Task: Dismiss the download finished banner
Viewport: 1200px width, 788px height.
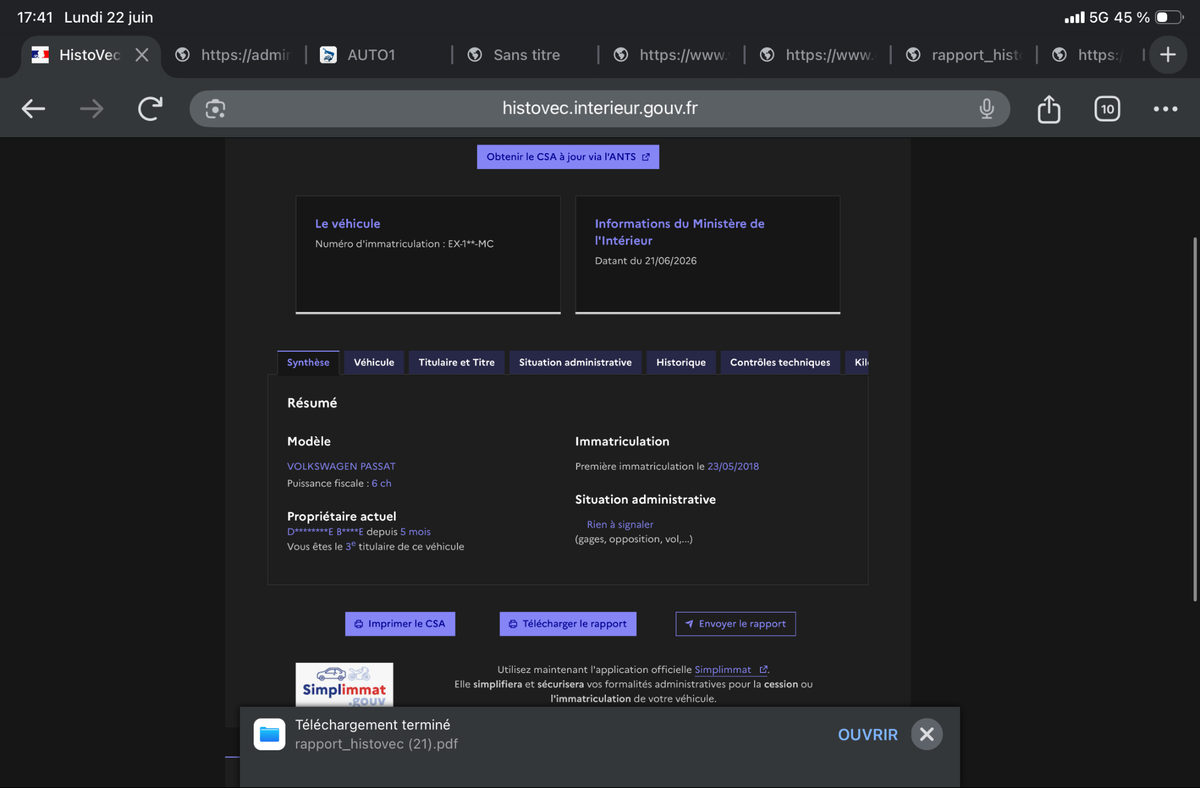Action: 927,734
